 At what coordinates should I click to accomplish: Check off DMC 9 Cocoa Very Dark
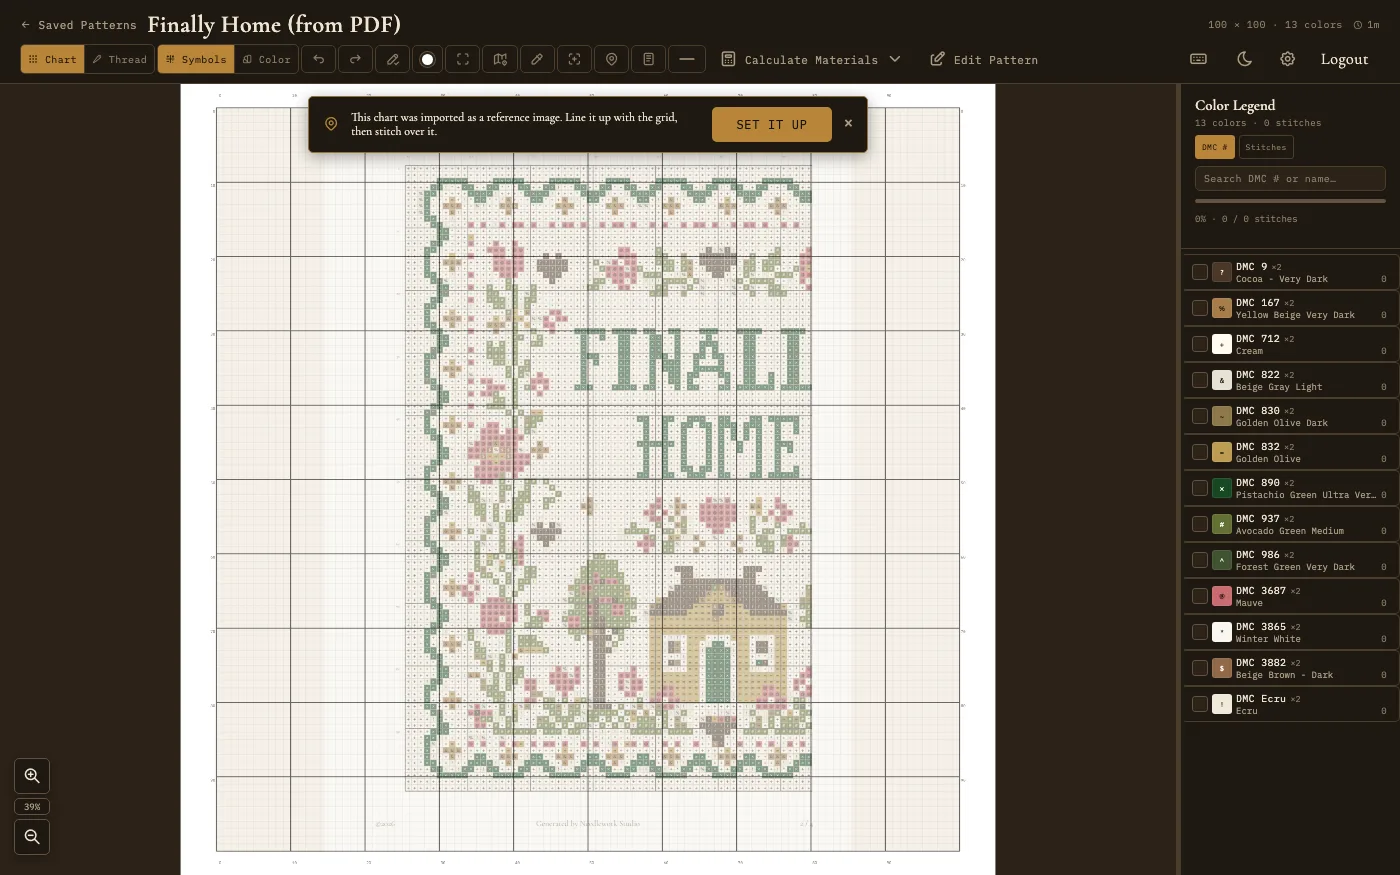1200,272
